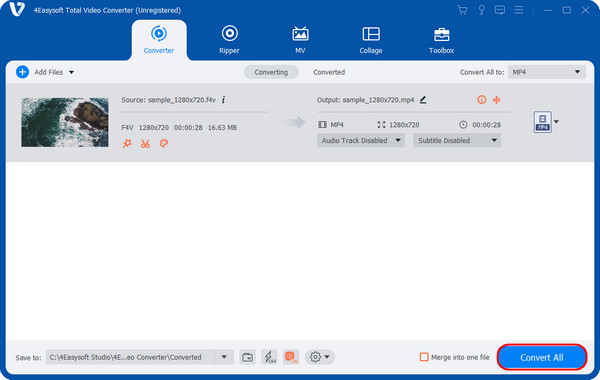
Task: Open the Audio Track Disabled dropdown
Action: point(361,140)
